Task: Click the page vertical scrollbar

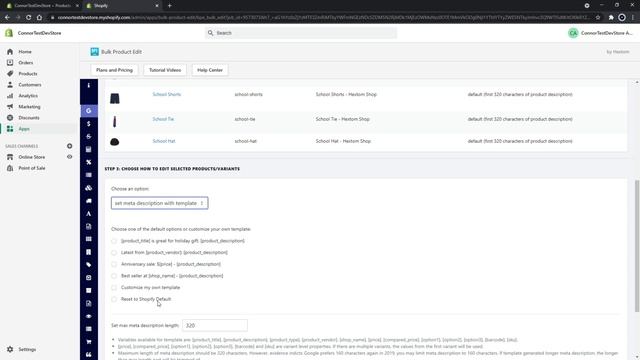Action: coord(637,246)
